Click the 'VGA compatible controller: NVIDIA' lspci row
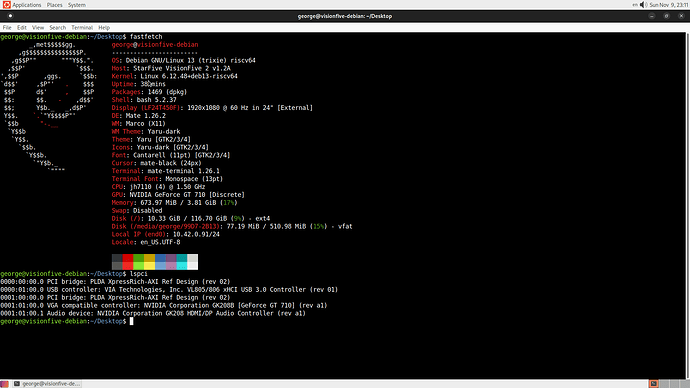The image size is (690, 388). pyautogui.click(x=164, y=305)
